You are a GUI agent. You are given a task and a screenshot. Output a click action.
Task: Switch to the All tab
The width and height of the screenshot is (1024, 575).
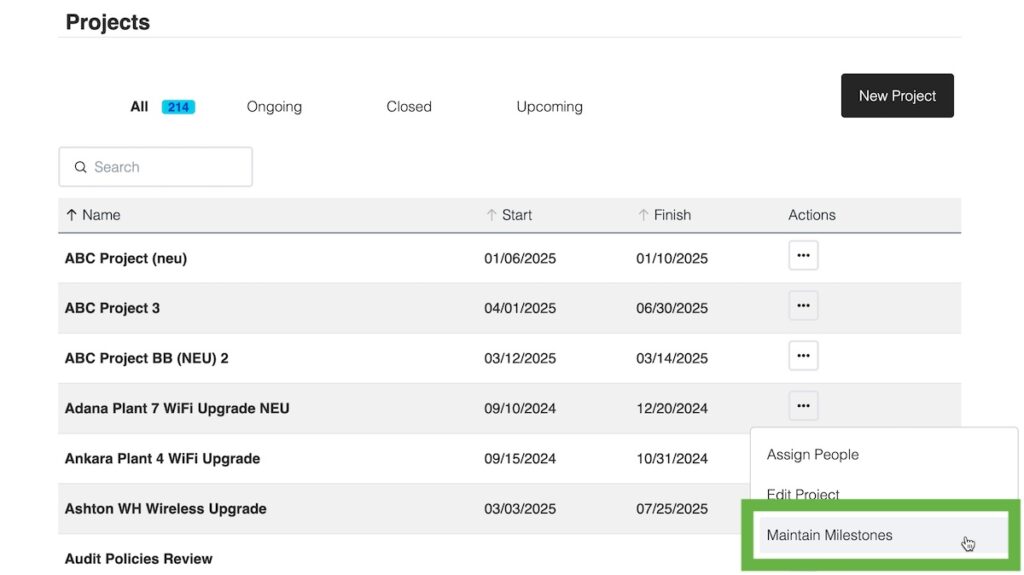(139, 107)
